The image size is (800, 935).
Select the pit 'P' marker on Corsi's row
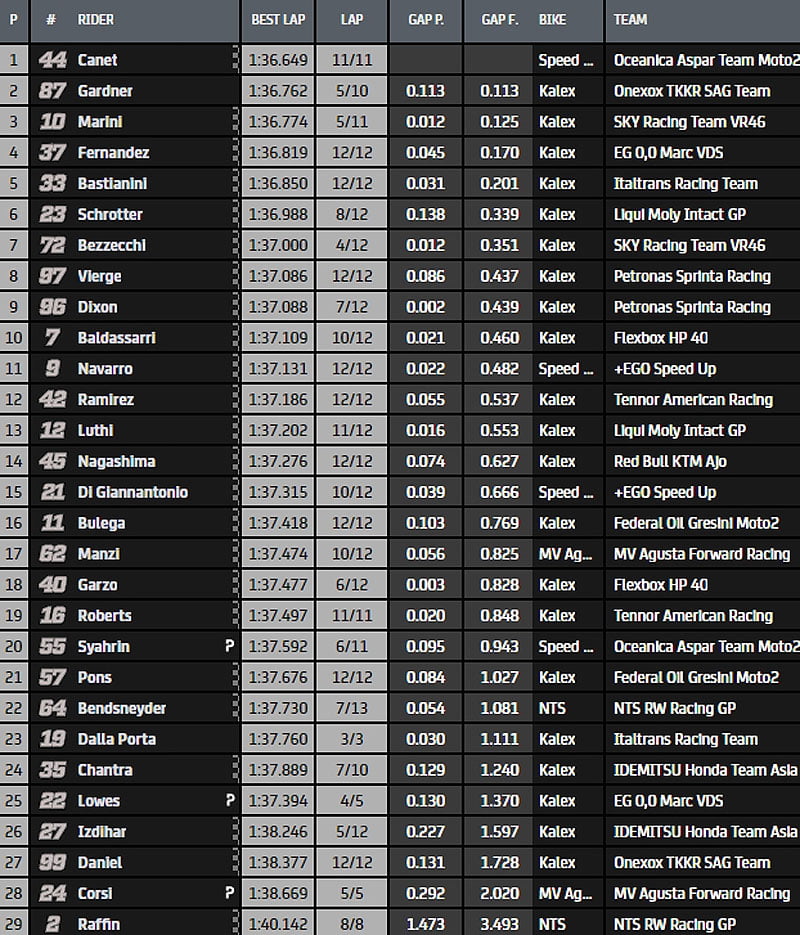[229, 893]
